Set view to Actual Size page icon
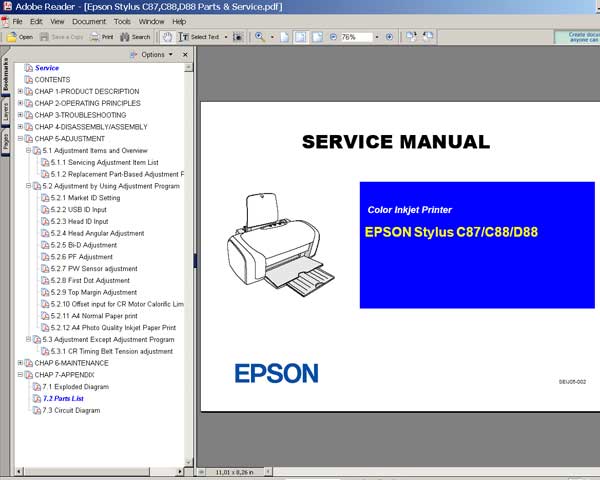This screenshot has width=600, height=480. pos(284,37)
